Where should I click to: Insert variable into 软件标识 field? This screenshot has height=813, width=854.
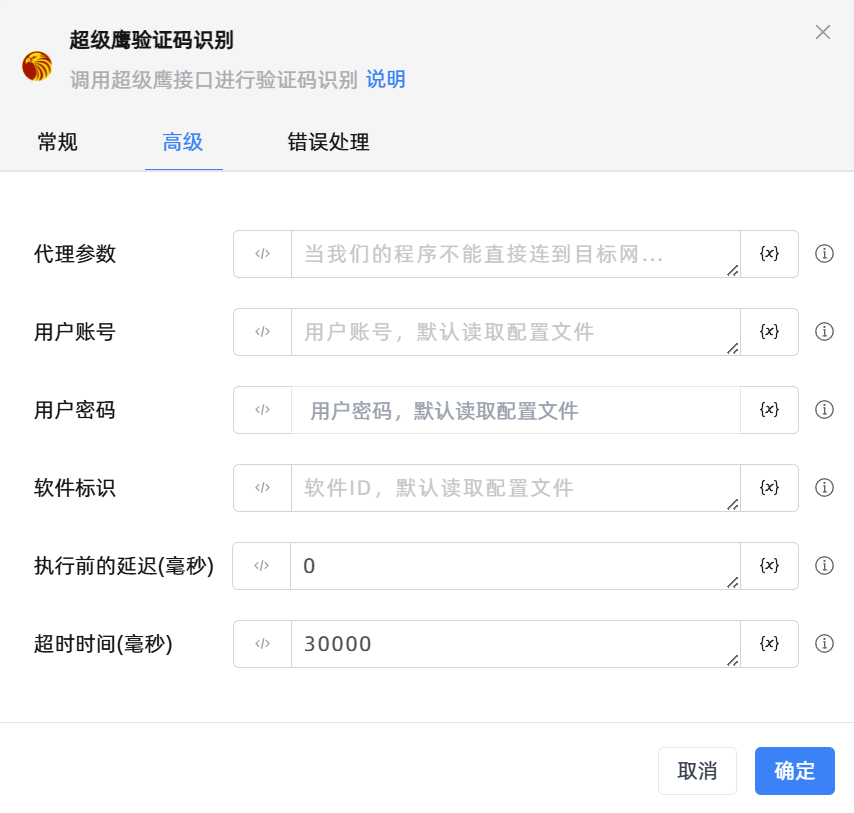click(769, 487)
